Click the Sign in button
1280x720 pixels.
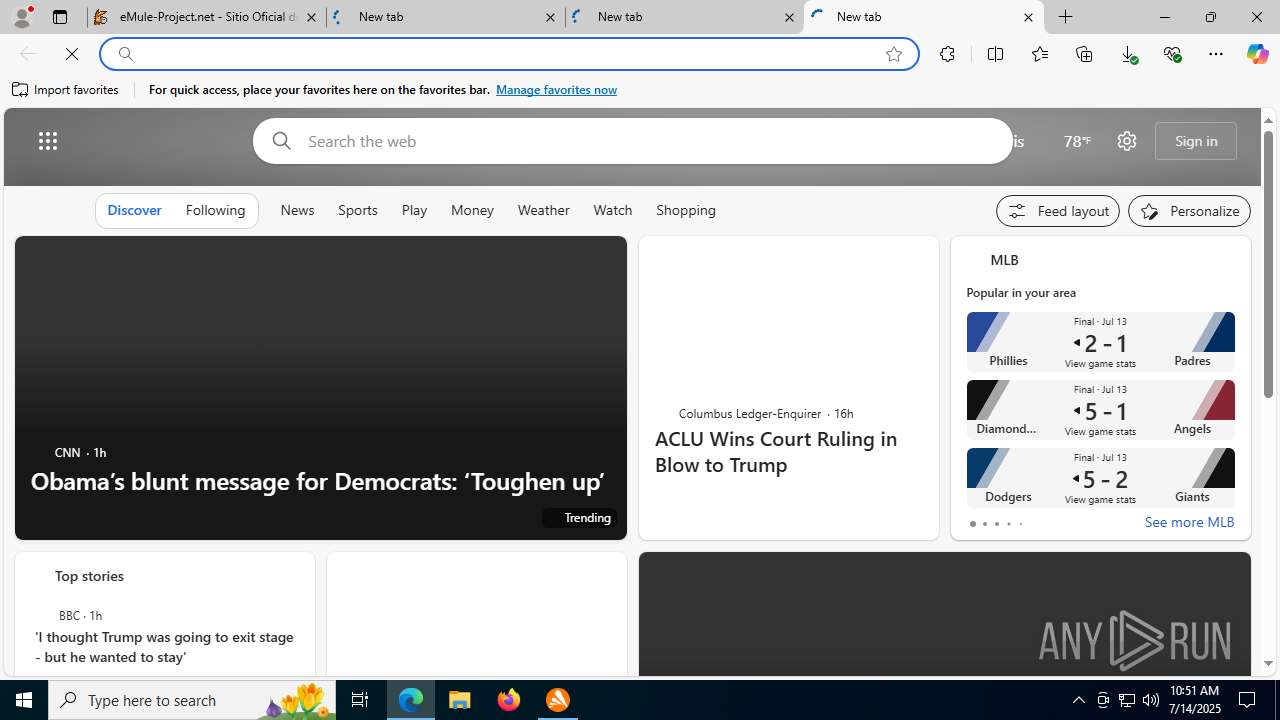point(1196,141)
